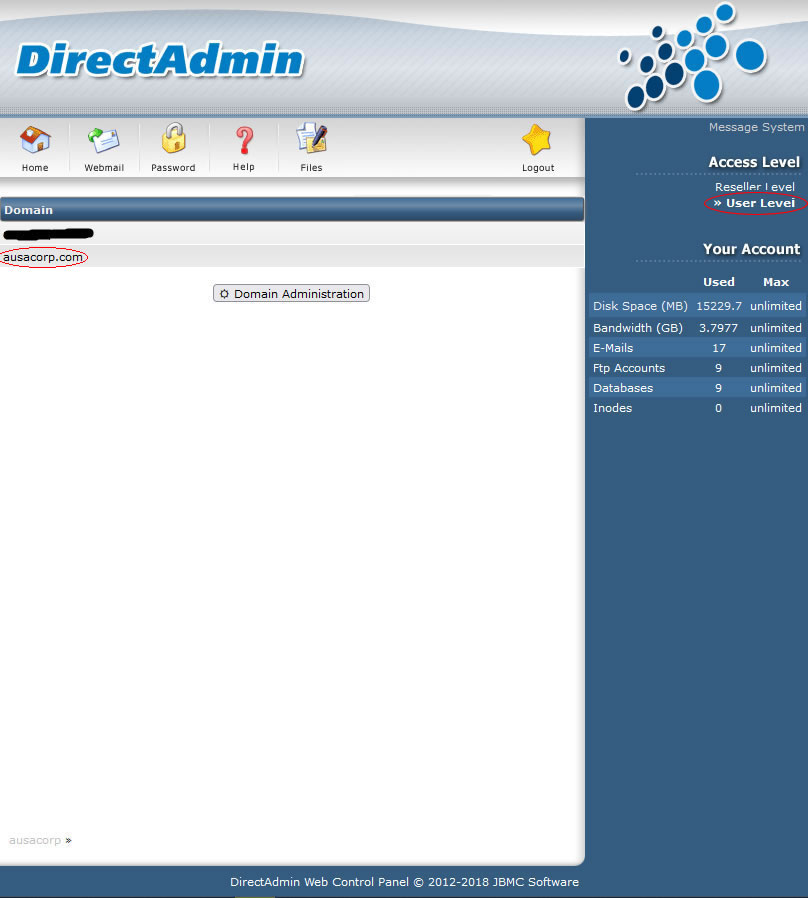Click the blue bubbles graphic in the header
Viewport: 808px width, 898px height.
click(693, 57)
